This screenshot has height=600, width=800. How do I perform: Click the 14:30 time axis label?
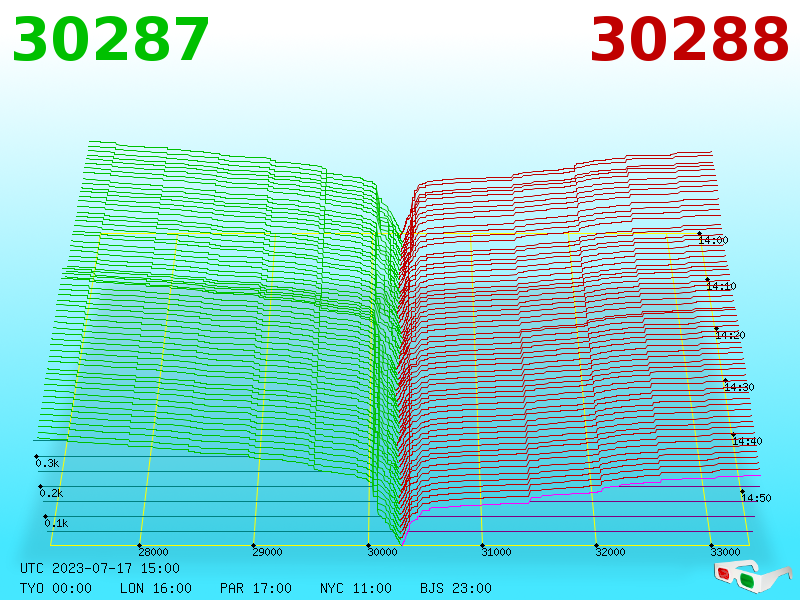[739, 387]
